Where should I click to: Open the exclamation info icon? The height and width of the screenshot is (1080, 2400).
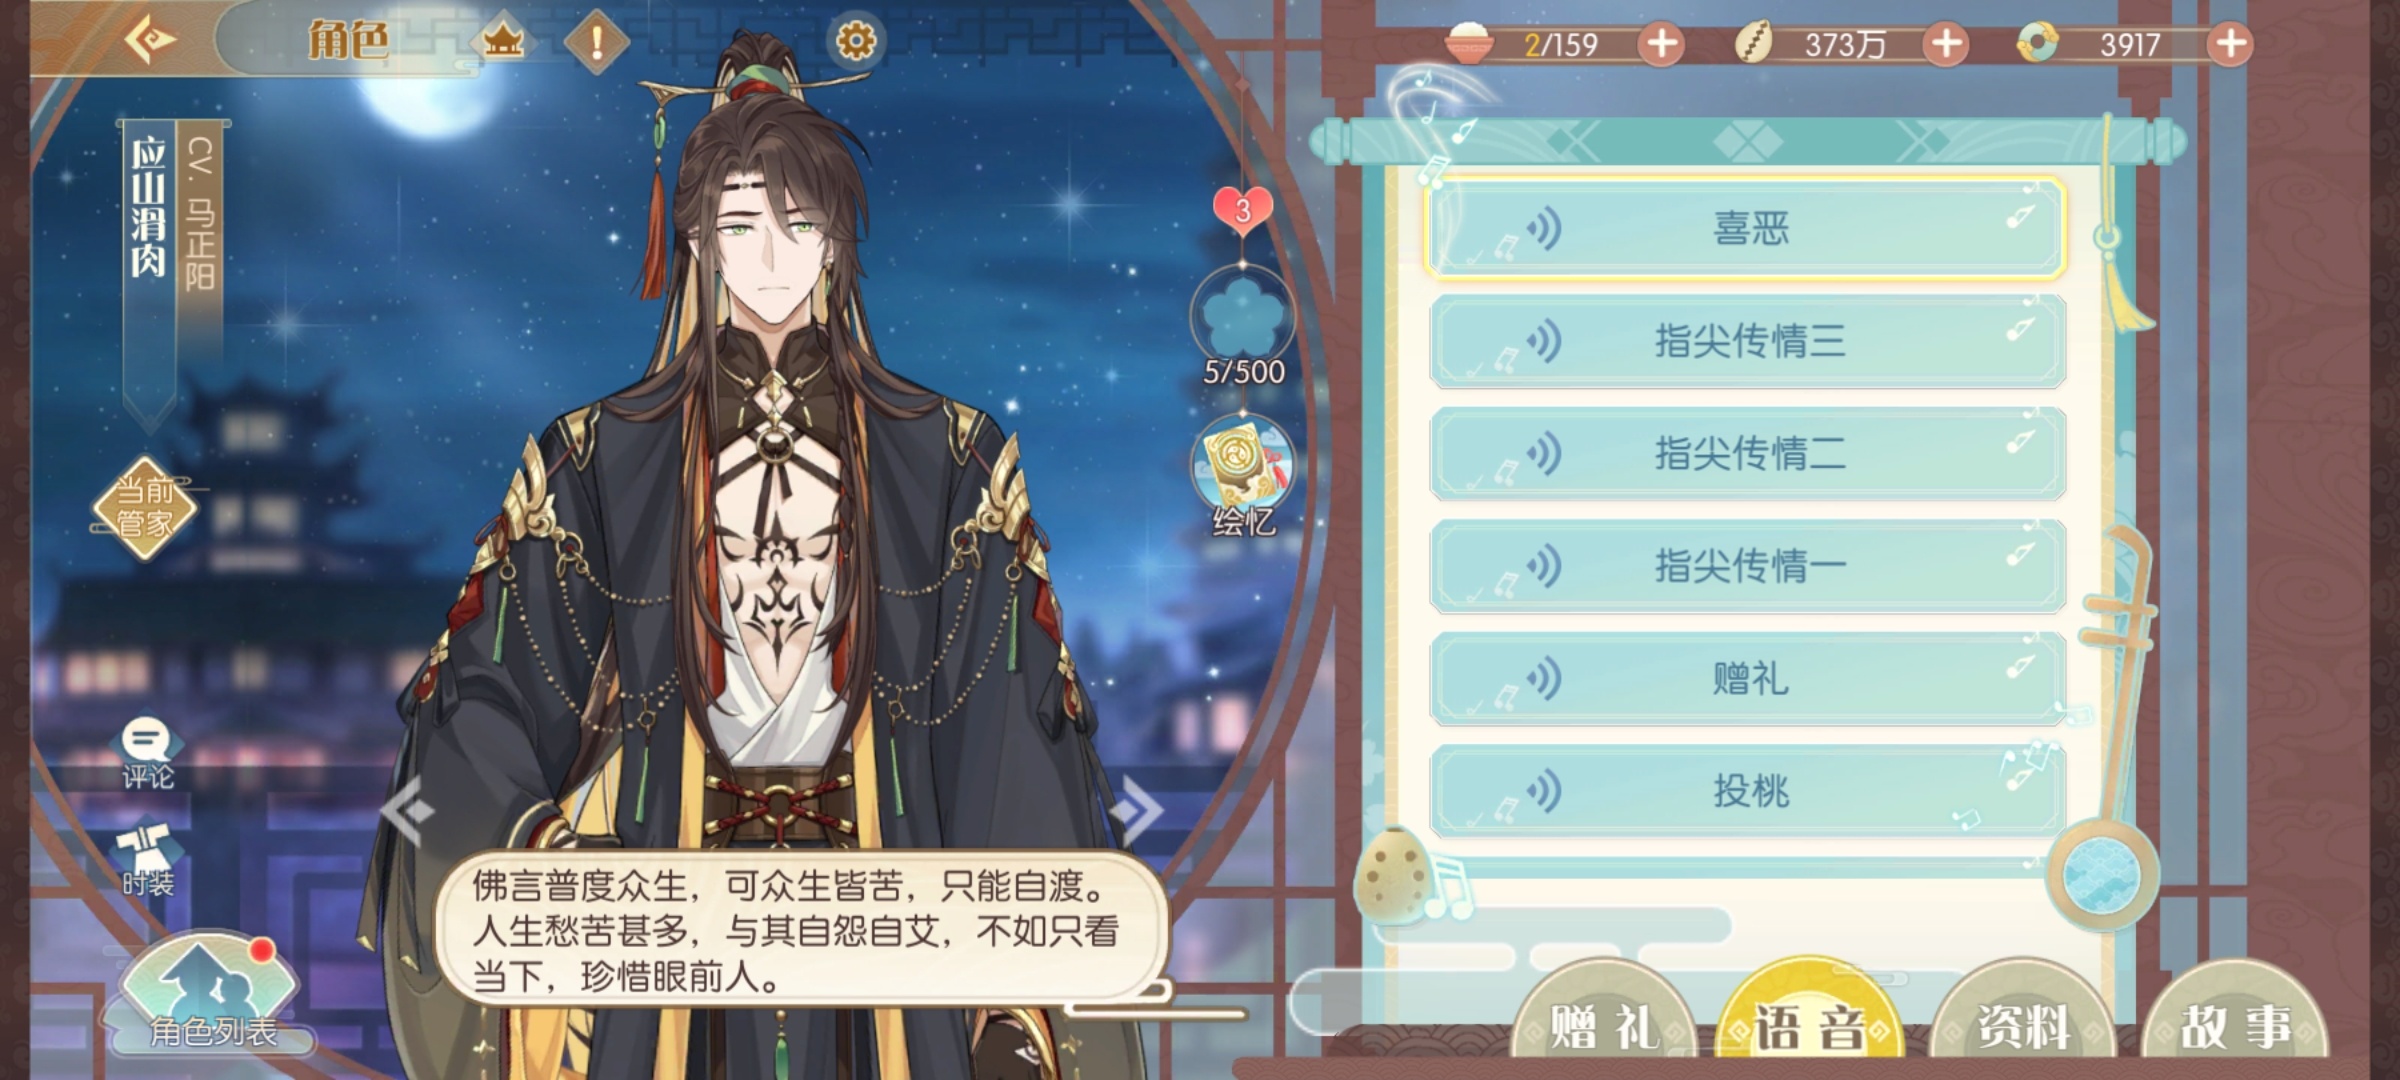(x=597, y=42)
